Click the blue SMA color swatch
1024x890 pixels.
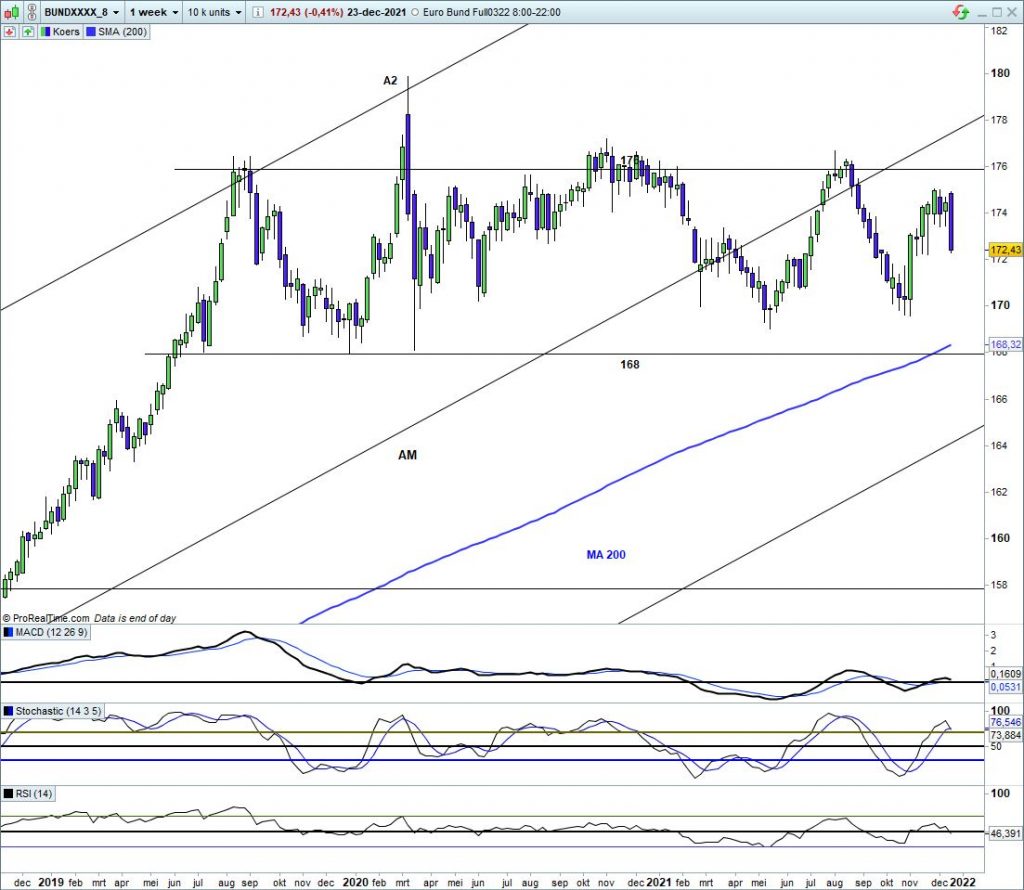(x=90, y=32)
